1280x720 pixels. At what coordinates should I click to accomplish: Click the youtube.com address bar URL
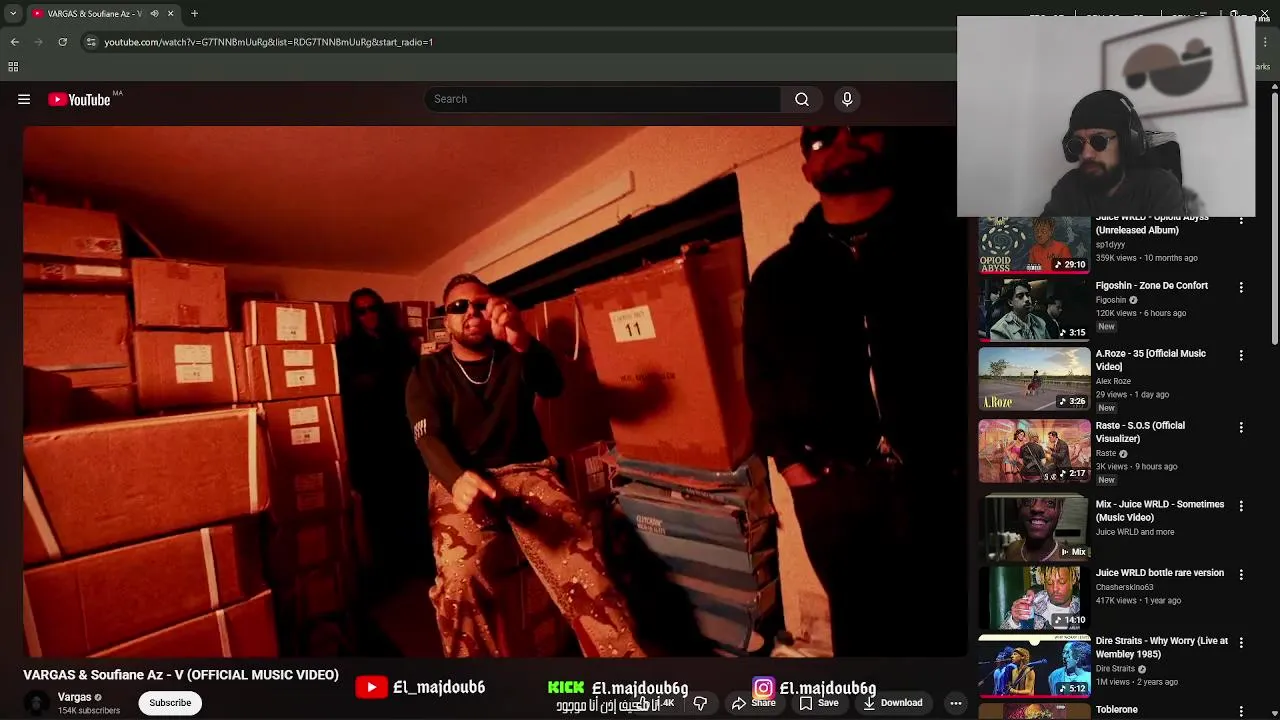coord(268,42)
